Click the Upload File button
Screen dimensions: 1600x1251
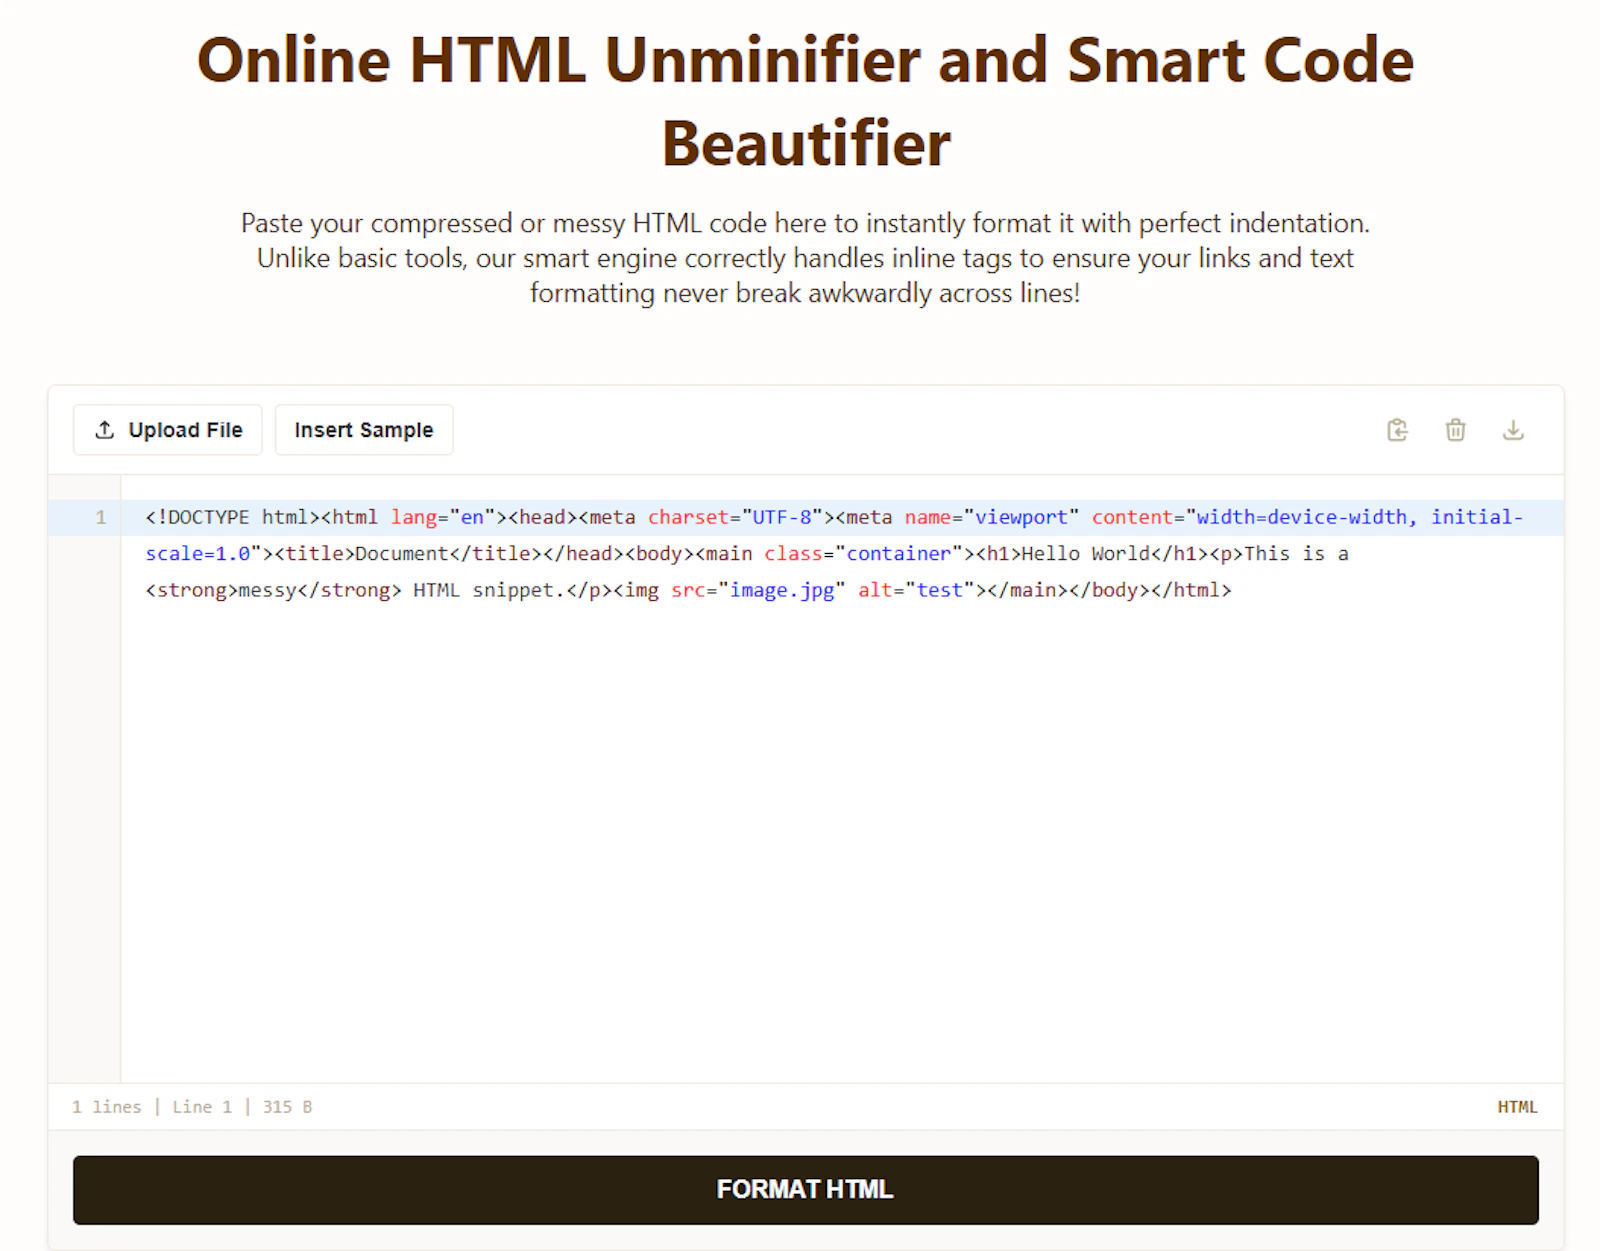(x=167, y=430)
